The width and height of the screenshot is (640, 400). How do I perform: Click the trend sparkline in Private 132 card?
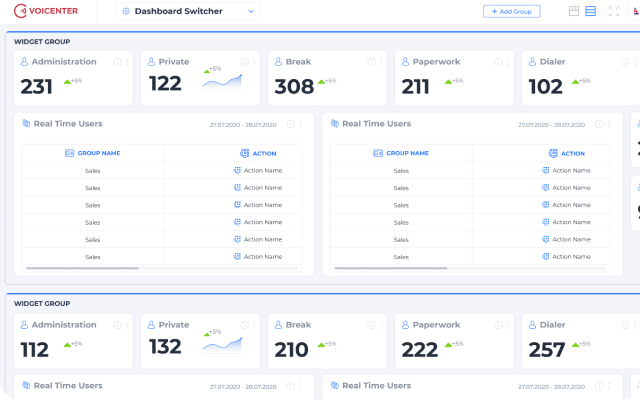[222, 345]
